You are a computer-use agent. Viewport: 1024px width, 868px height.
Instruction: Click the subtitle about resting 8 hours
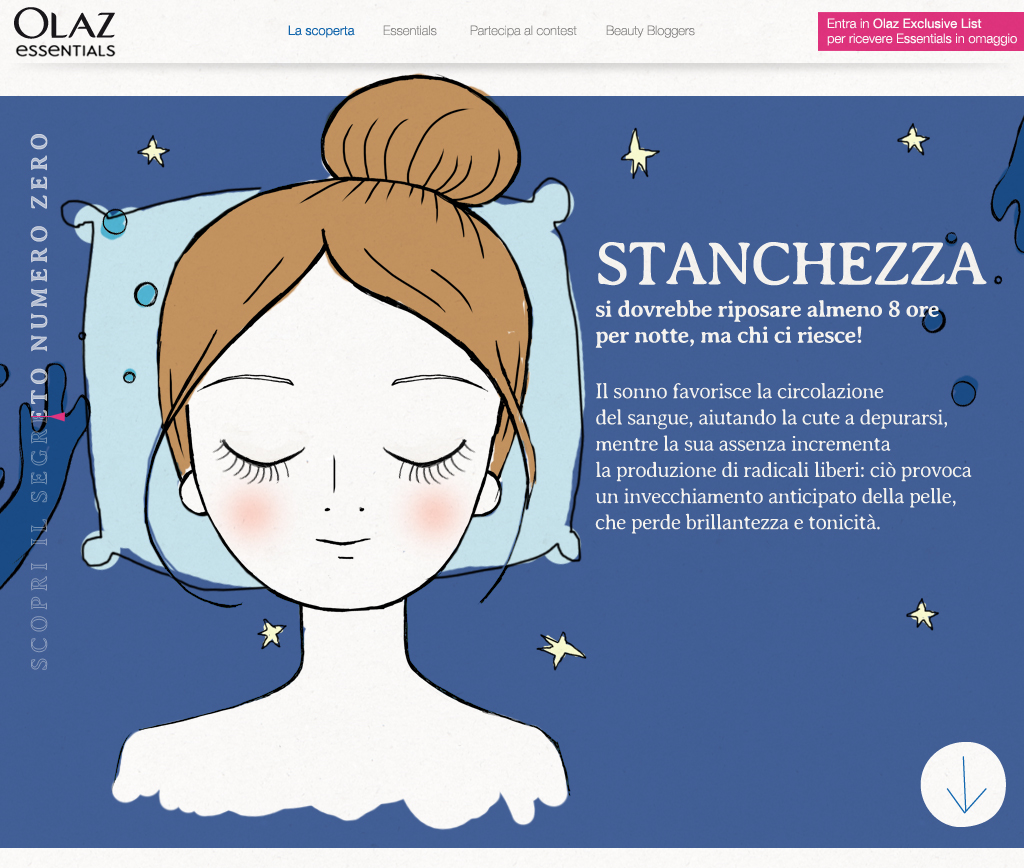(x=767, y=322)
